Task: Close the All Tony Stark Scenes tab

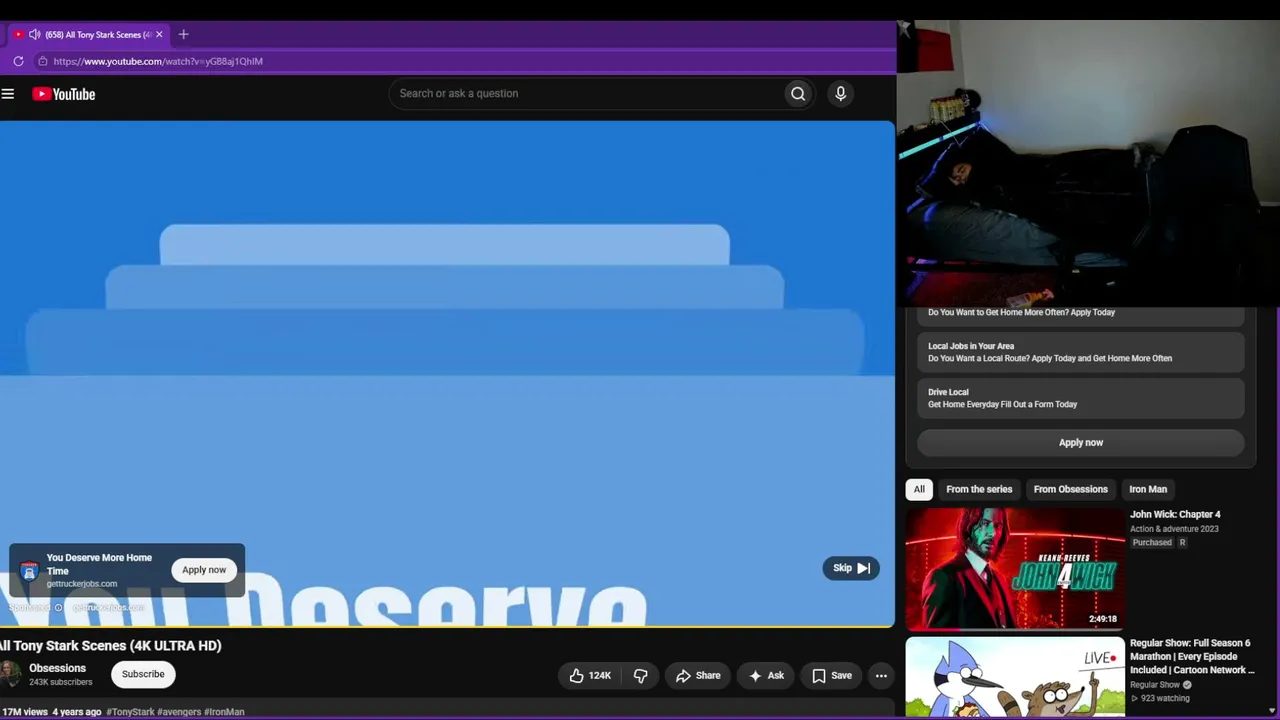Action: [159, 34]
